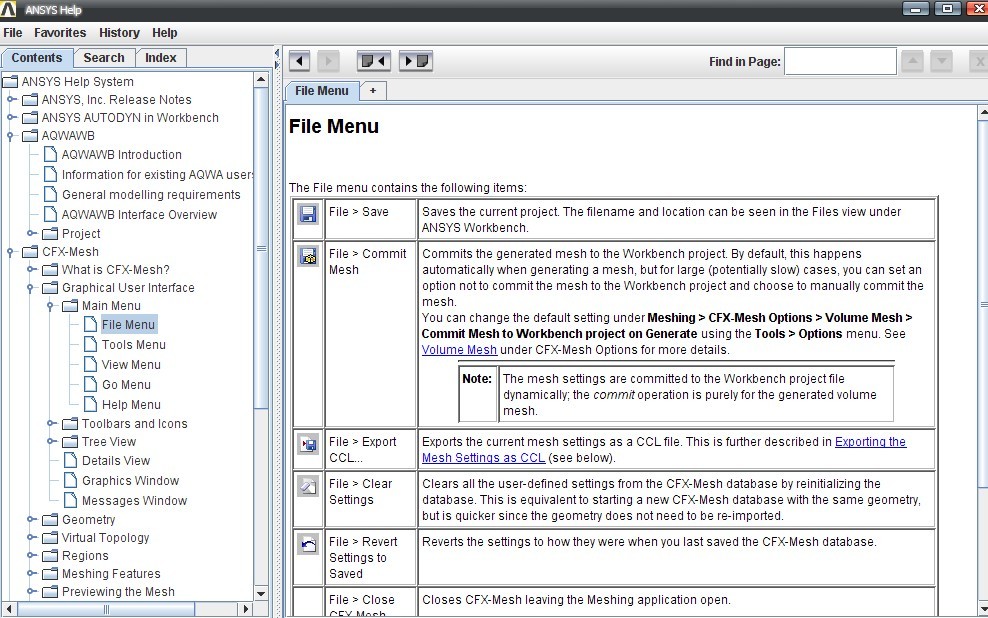Screen dimensions: 988x618
Task: Open the History menu
Action: pyautogui.click(x=119, y=33)
